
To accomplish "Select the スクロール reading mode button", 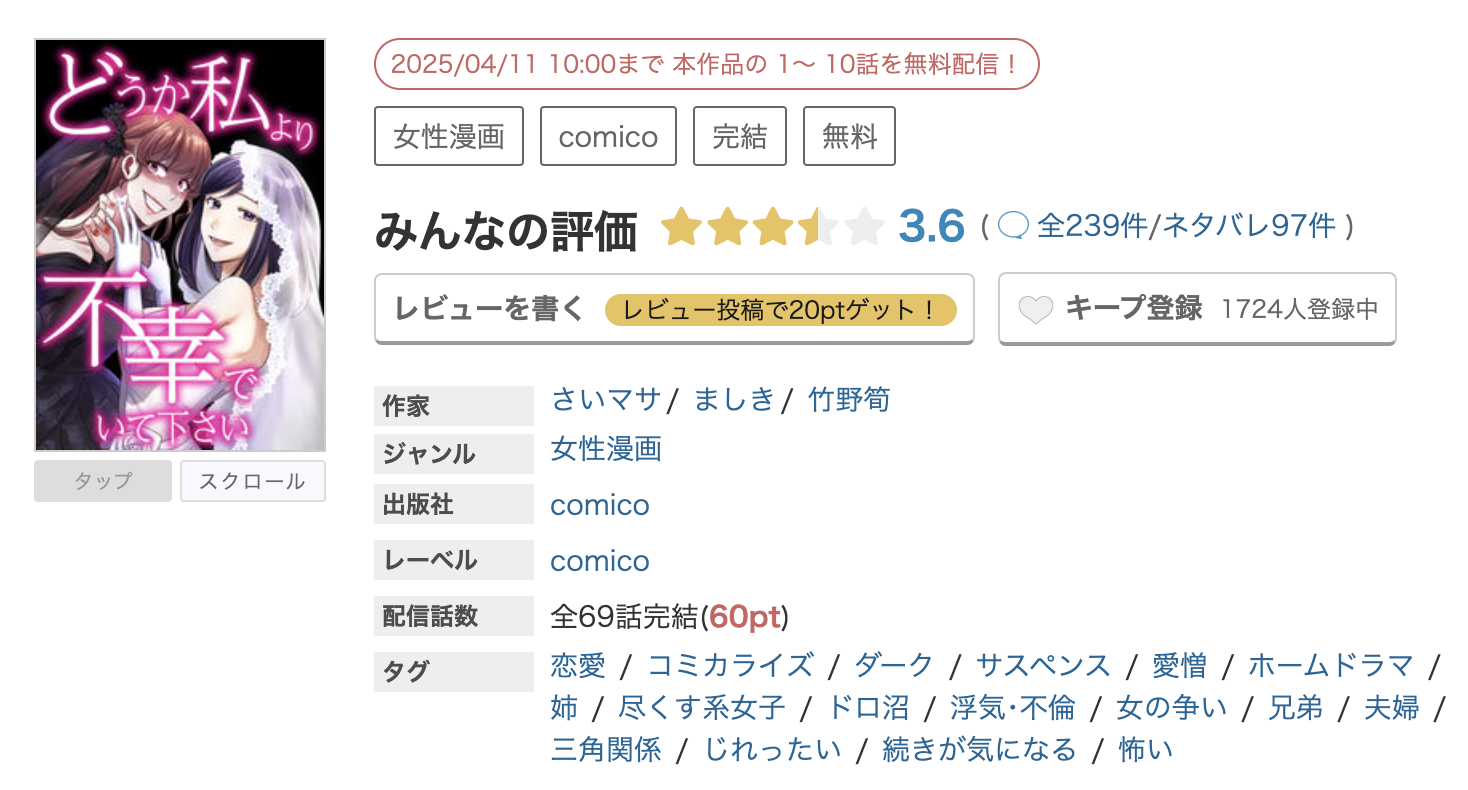I will [x=252, y=481].
